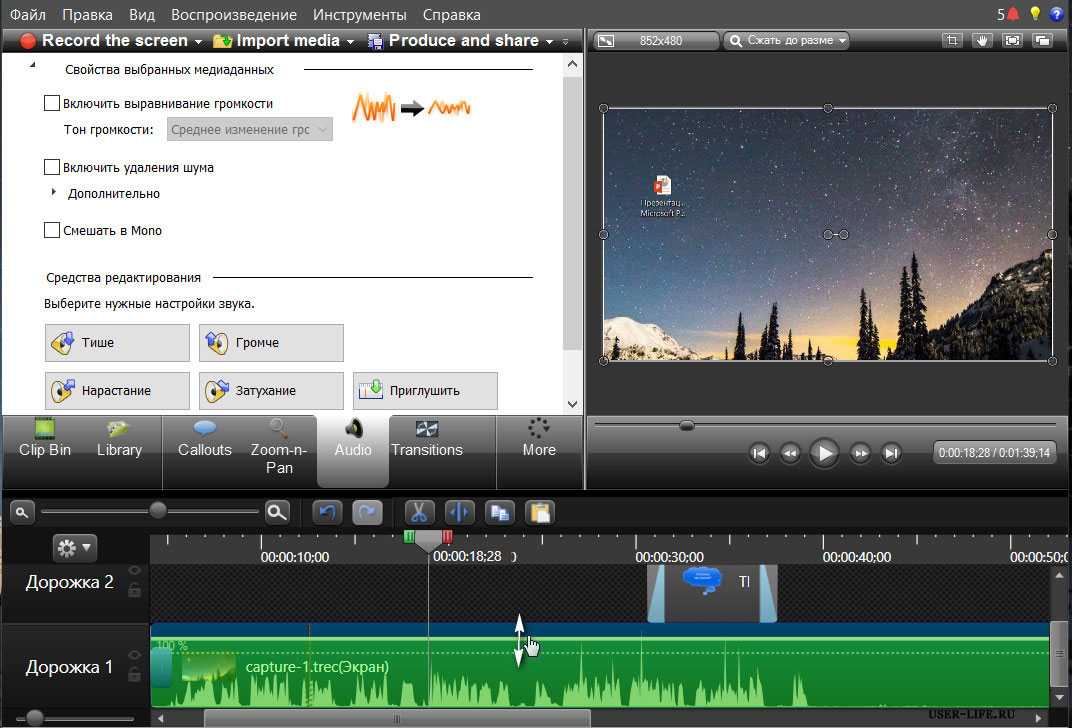Screen dimensions: 1072x728
Task: Select the callout clip on Дорожка 2
Action: coord(712,593)
